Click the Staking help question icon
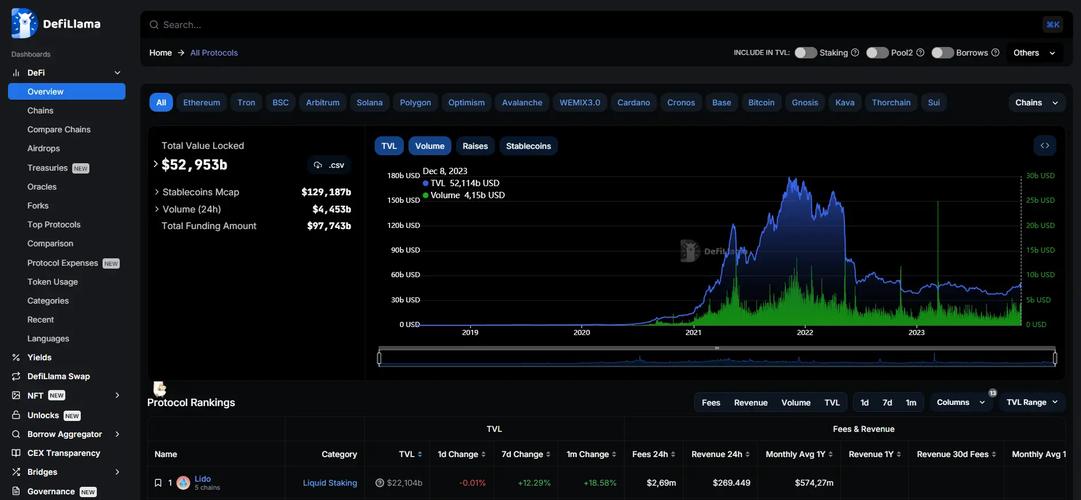Viewport: 1081px width, 500px height. point(855,52)
